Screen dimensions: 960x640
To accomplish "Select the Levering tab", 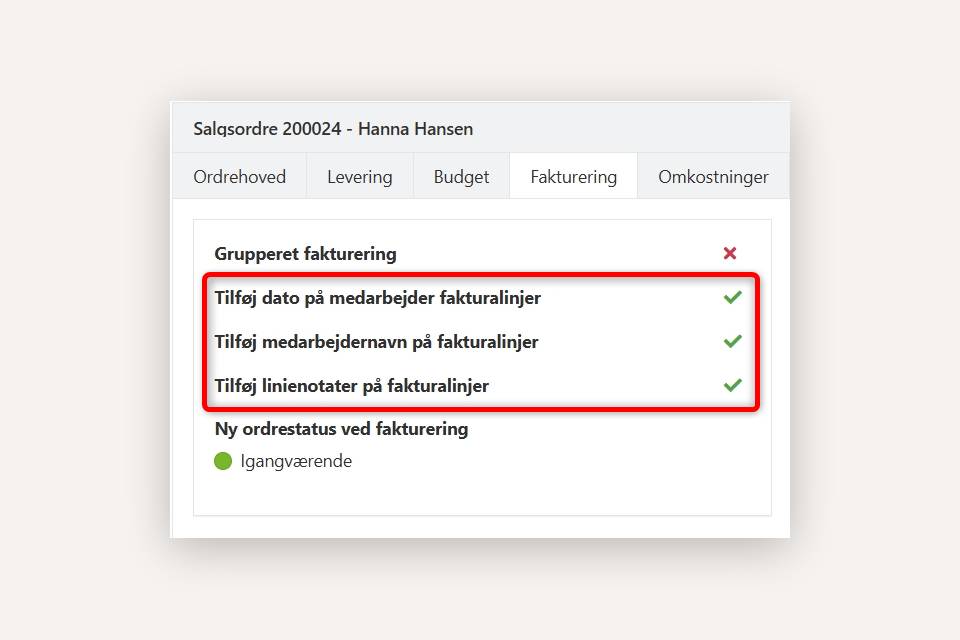I will (359, 176).
